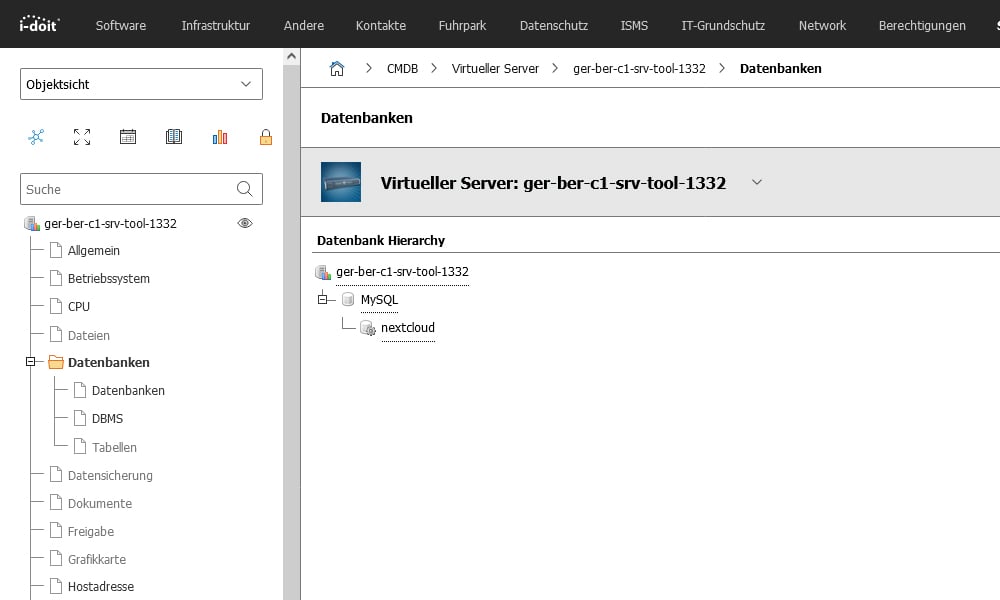Open the Berechtigungen menu
1000x600 pixels.
922,26
